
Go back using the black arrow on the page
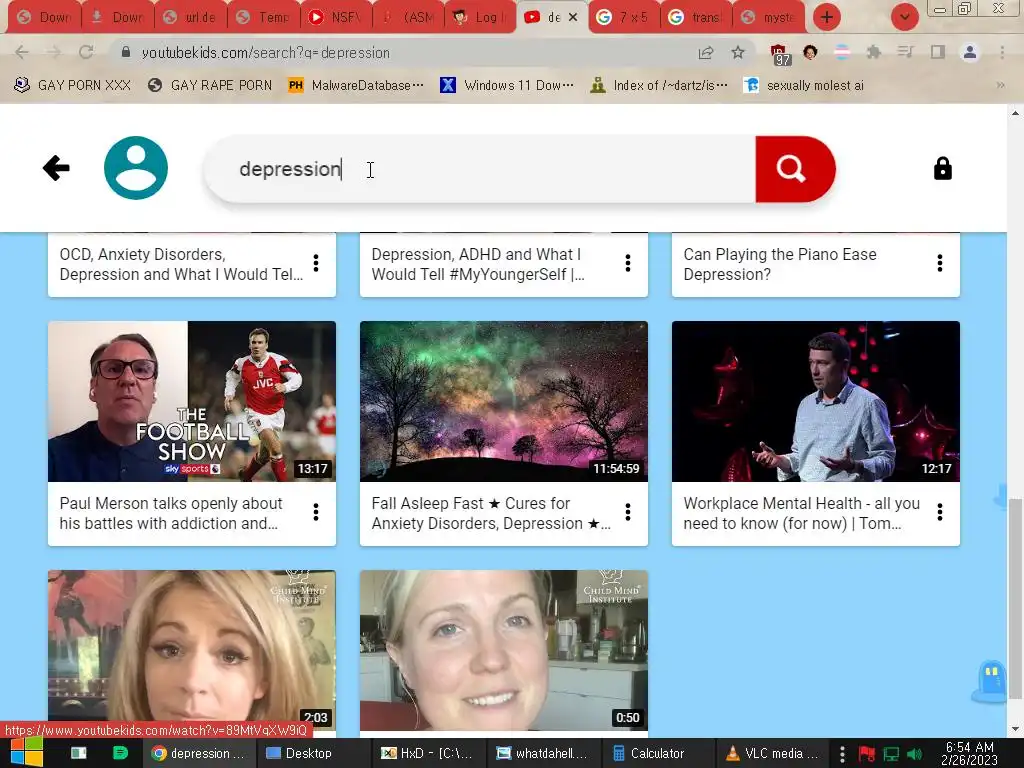pyautogui.click(x=56, y=168)
